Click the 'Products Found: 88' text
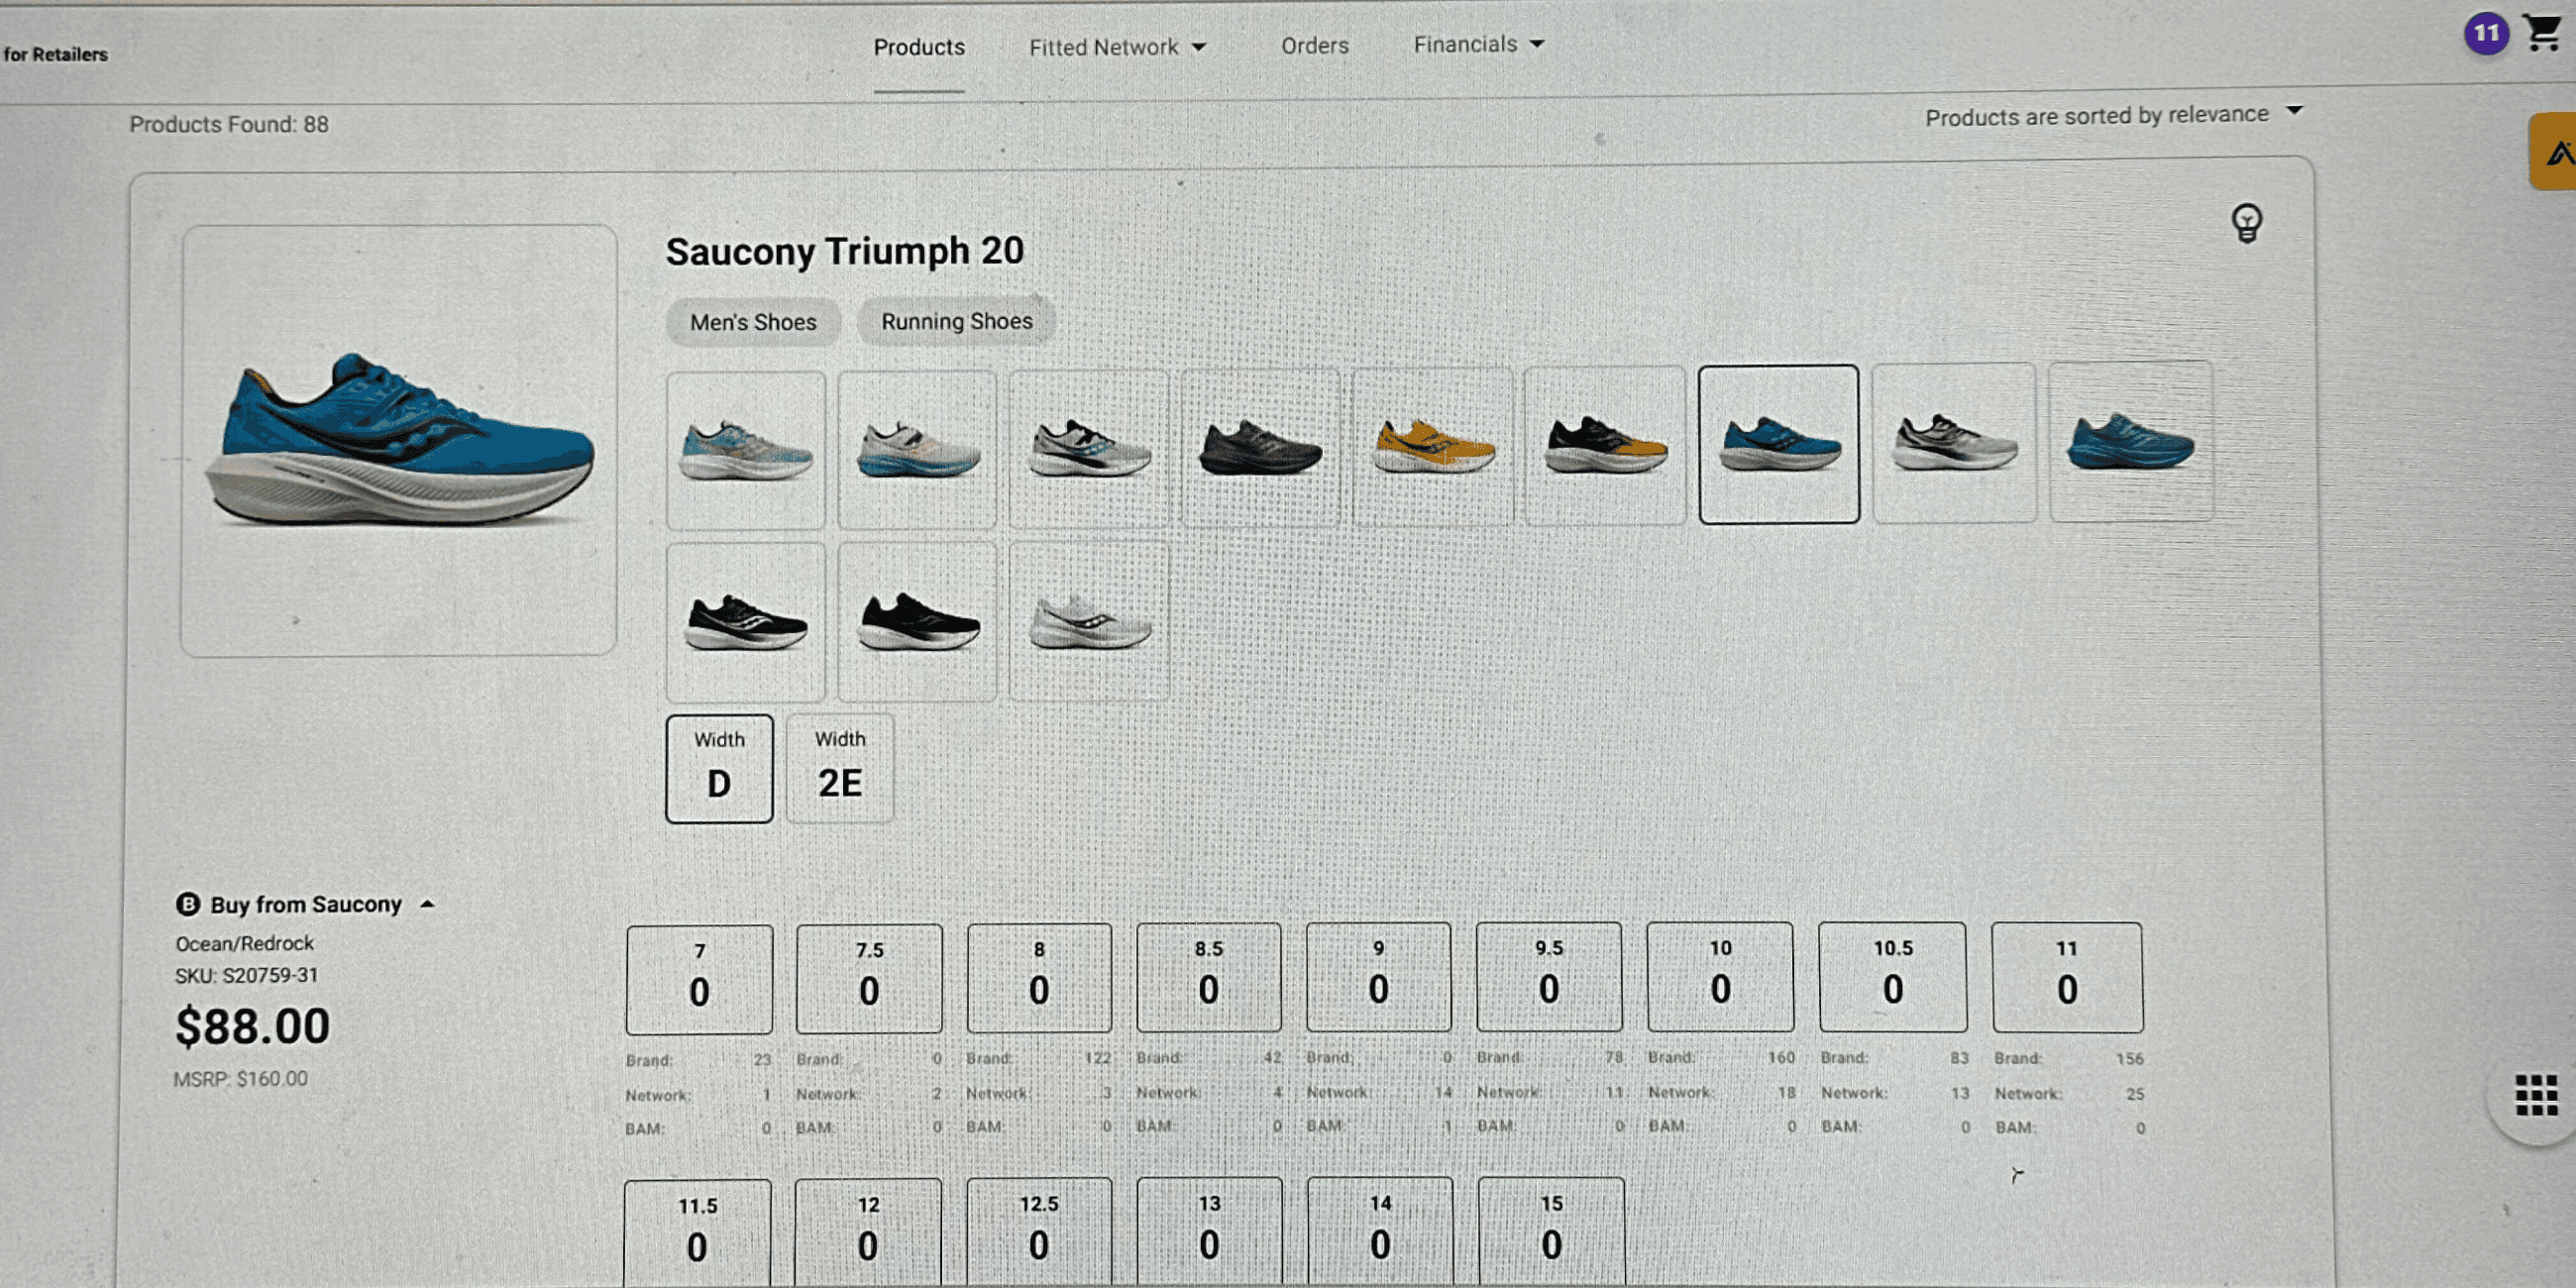Image resolution: width=2576 pixels, height=1288 pixels. tap(229, 124)
